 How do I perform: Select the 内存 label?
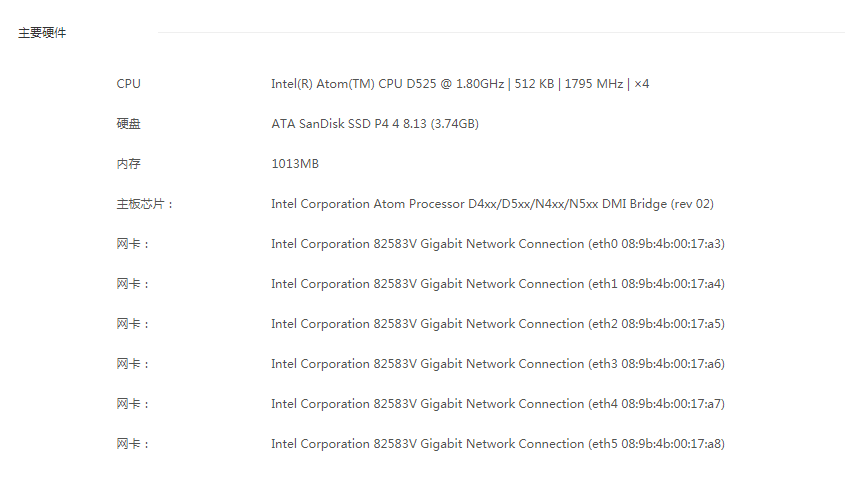(x=128, y=164)
